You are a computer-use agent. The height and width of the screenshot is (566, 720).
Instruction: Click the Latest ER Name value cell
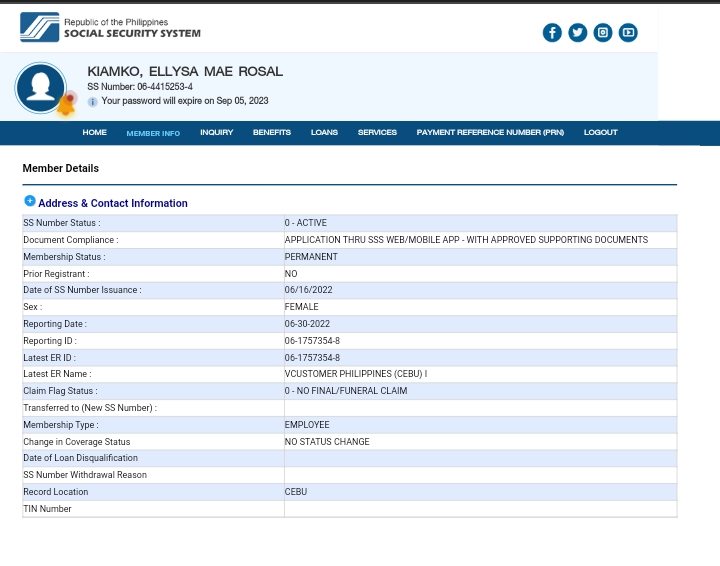pos(480,374)
